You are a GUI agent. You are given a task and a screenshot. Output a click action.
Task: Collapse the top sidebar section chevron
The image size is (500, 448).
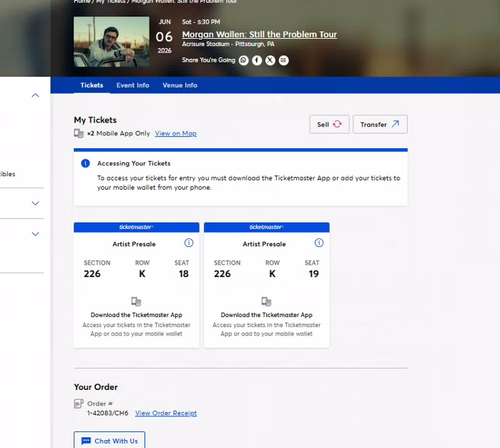pyautogui.click(x=35, y=95)
